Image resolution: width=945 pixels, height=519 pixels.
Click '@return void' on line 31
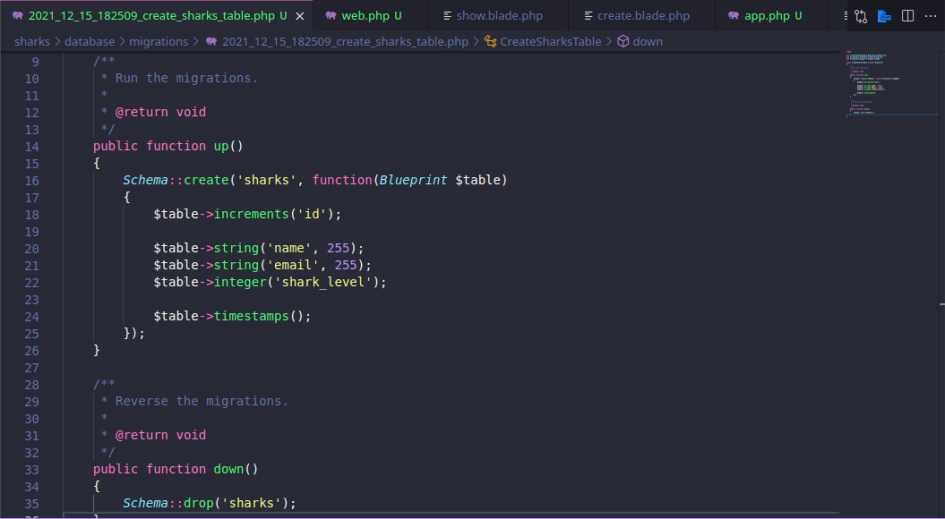(160, 435)
